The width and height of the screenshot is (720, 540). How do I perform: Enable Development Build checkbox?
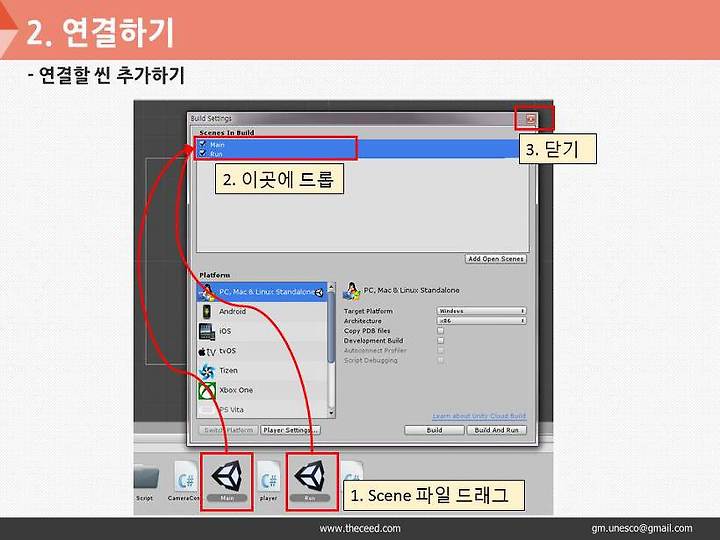441,341
